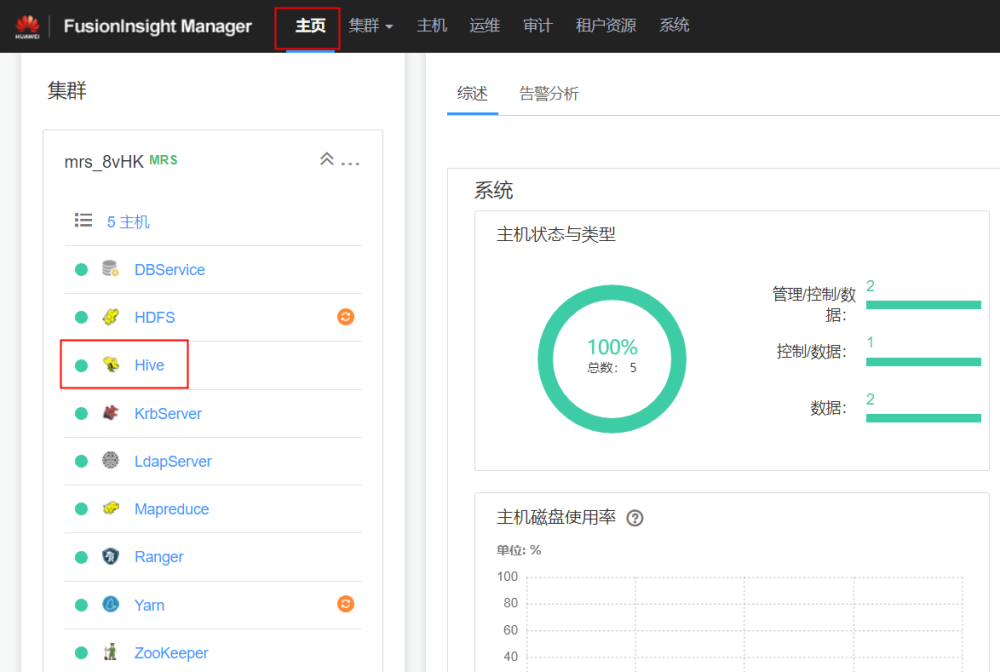Open the LdapServer service link
This screenshot has width=1000, height=672.
point(173,462)
